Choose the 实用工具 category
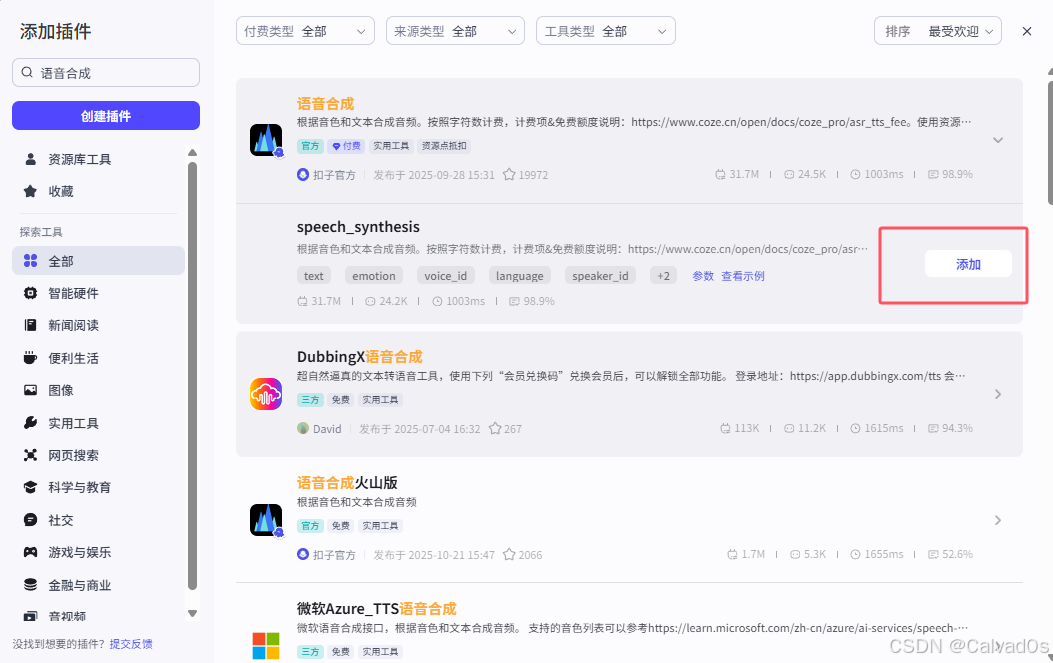1053x663 pixels. (x=98, y=423)
